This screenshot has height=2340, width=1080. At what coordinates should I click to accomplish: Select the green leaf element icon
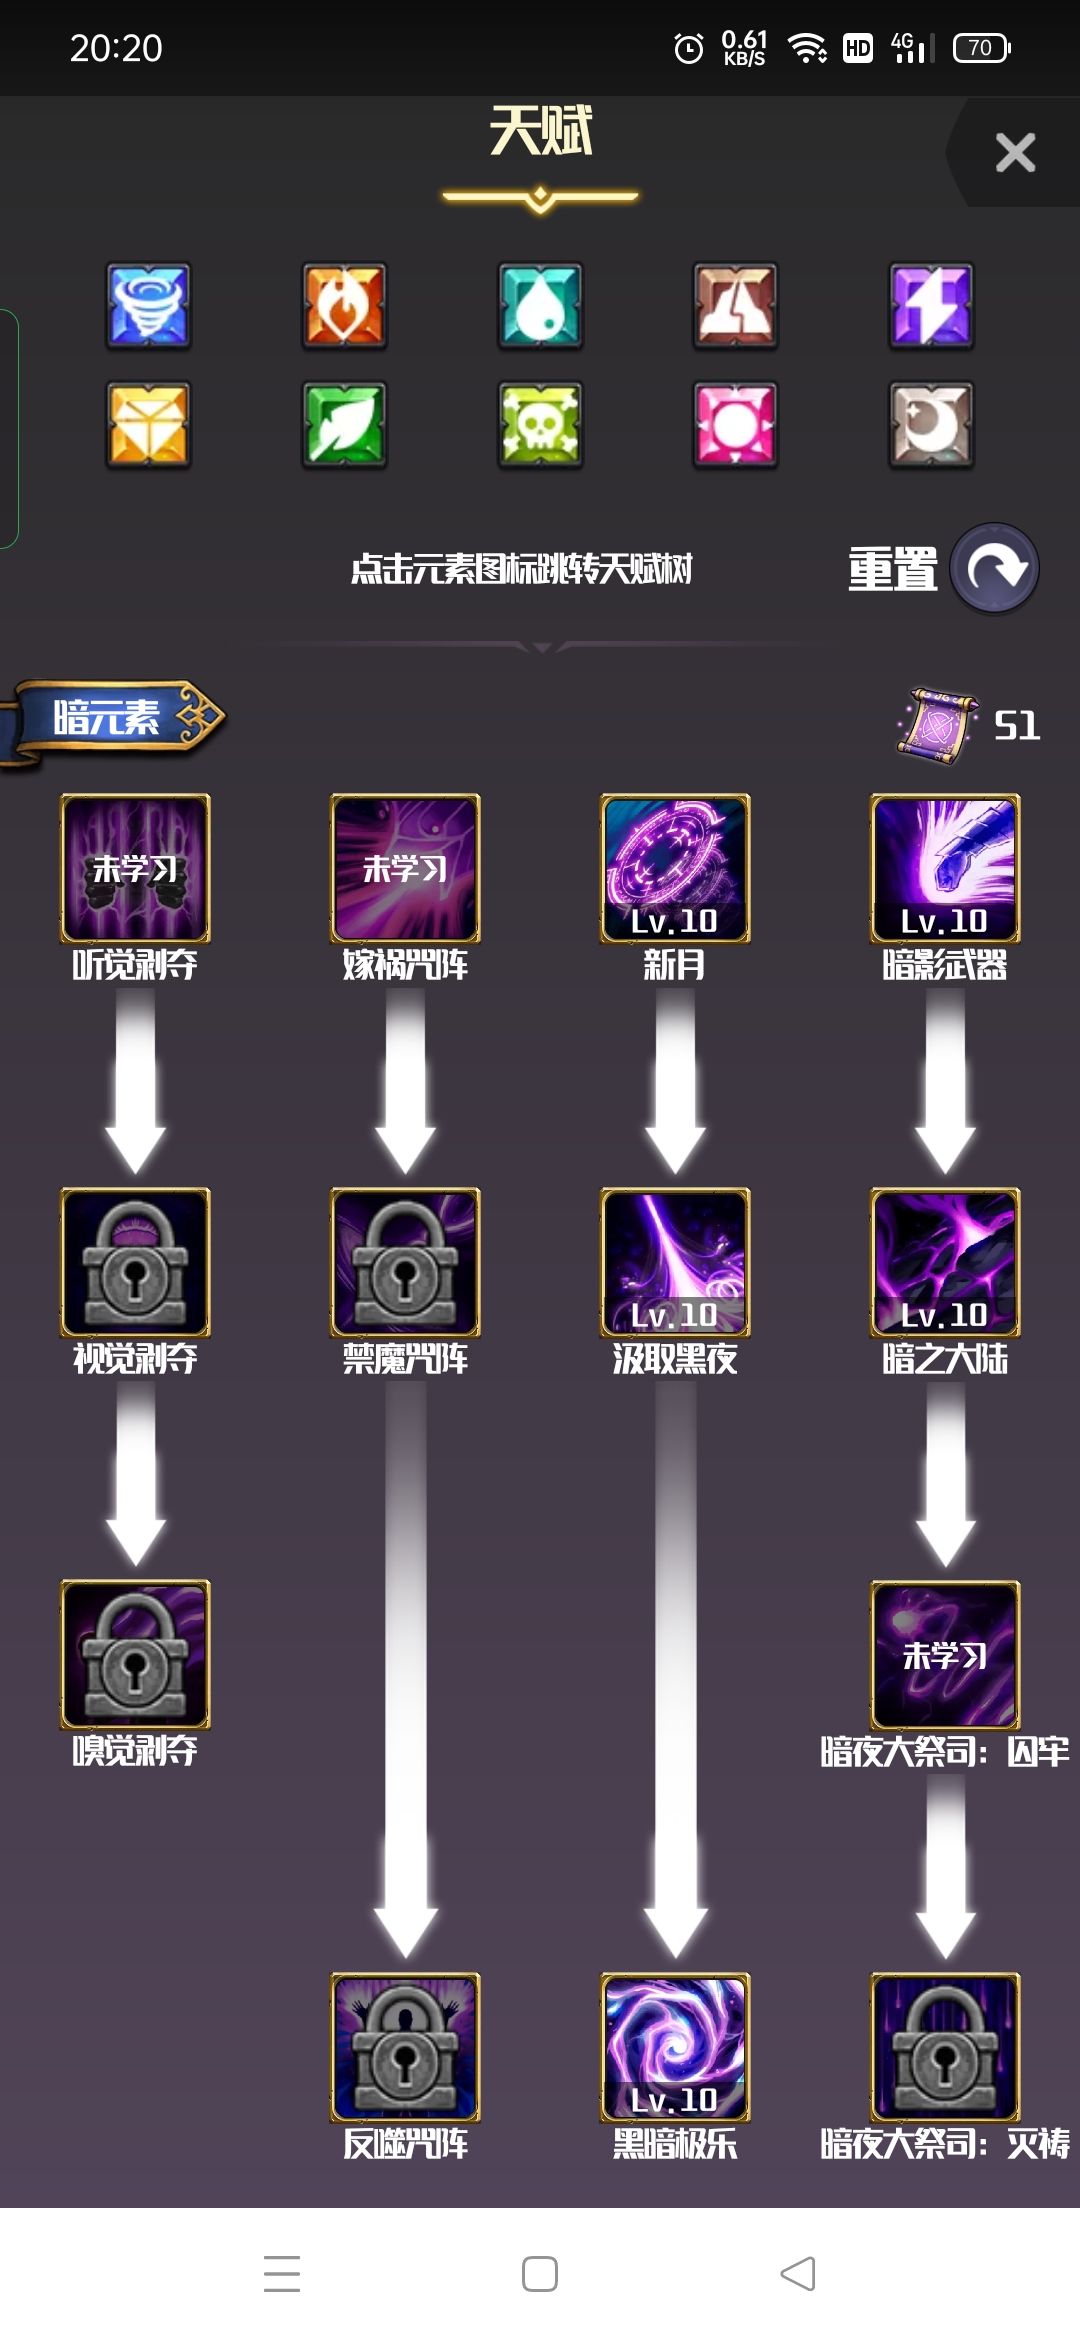point(344,425)
